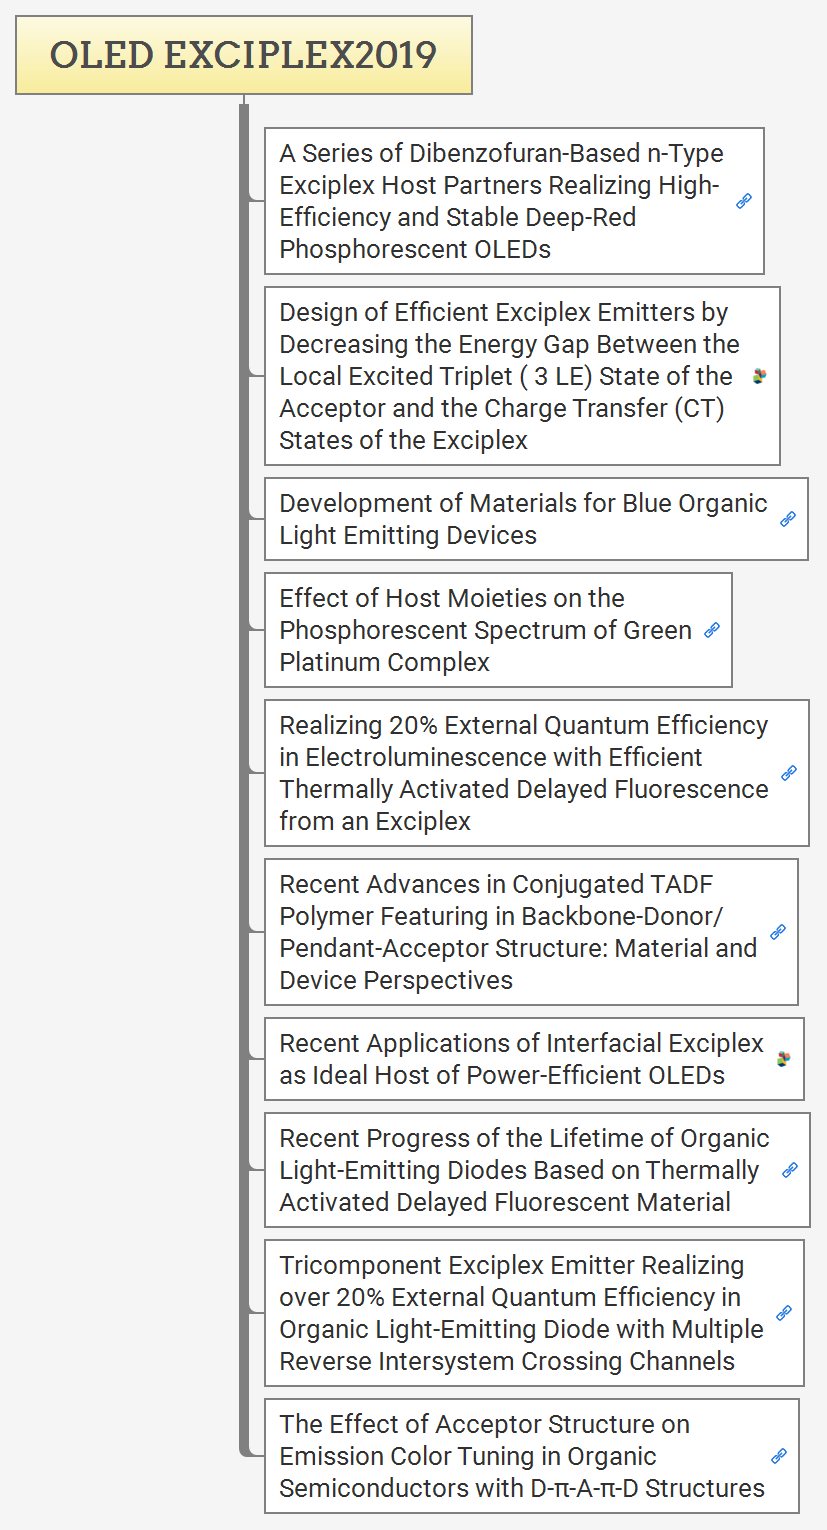Open colorful favicon on Interfacial Exciplex topic
The height and width of the screenshot is (1530, 827).
pyautogui.click(x=784, y=1059)
